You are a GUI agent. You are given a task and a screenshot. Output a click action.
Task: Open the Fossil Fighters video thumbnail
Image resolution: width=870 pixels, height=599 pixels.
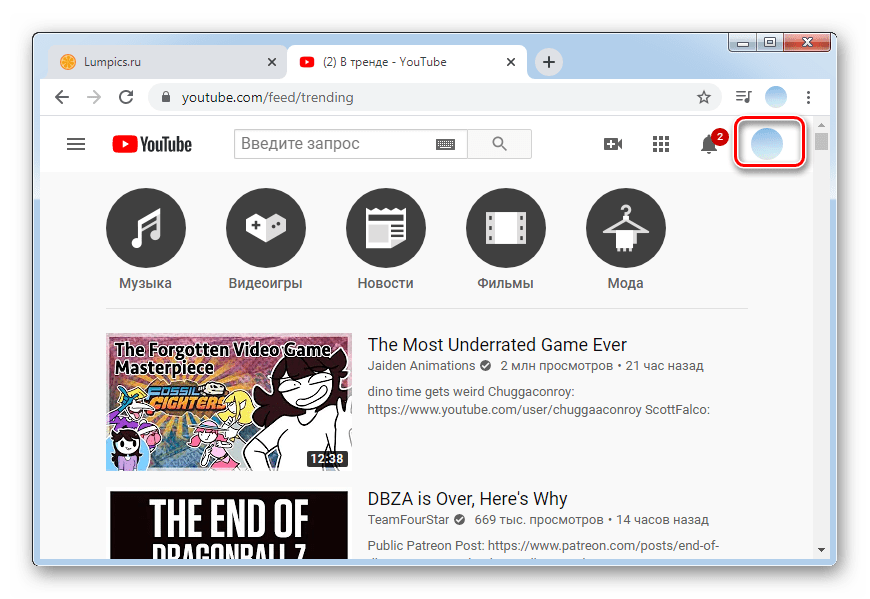click(x=229, y=402)
